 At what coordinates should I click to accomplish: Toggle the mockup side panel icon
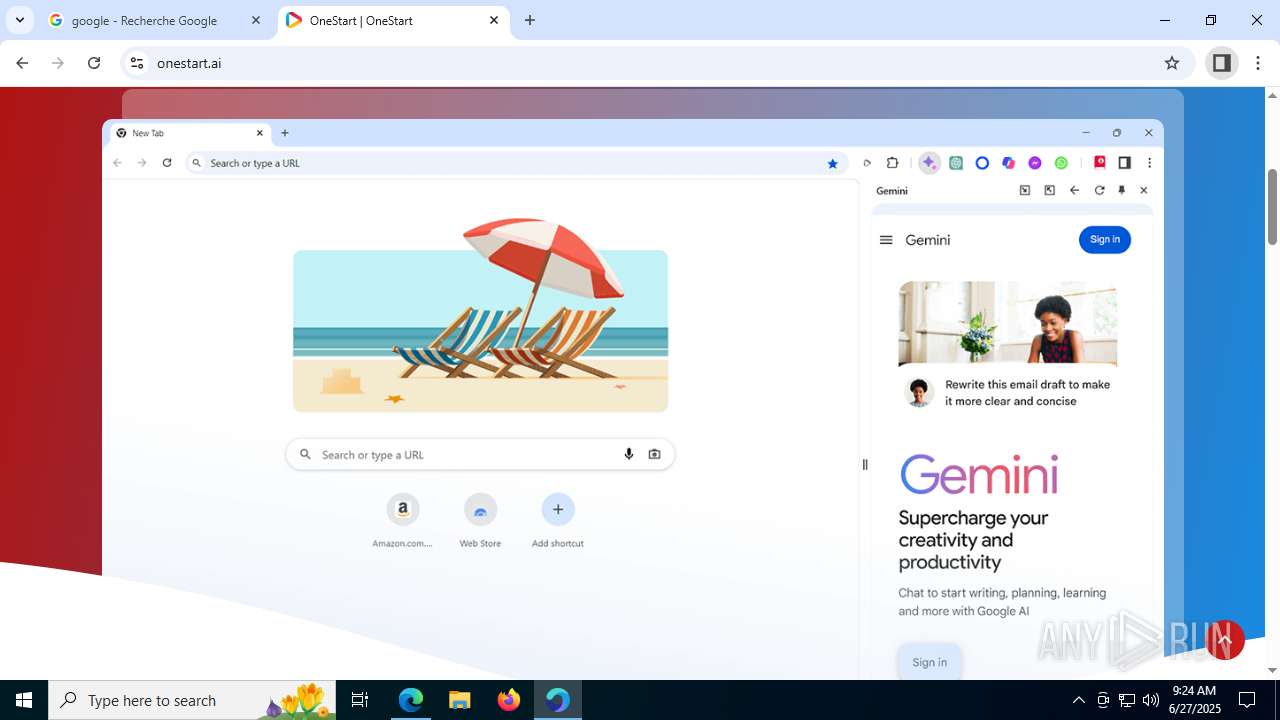click(1124, 163)
